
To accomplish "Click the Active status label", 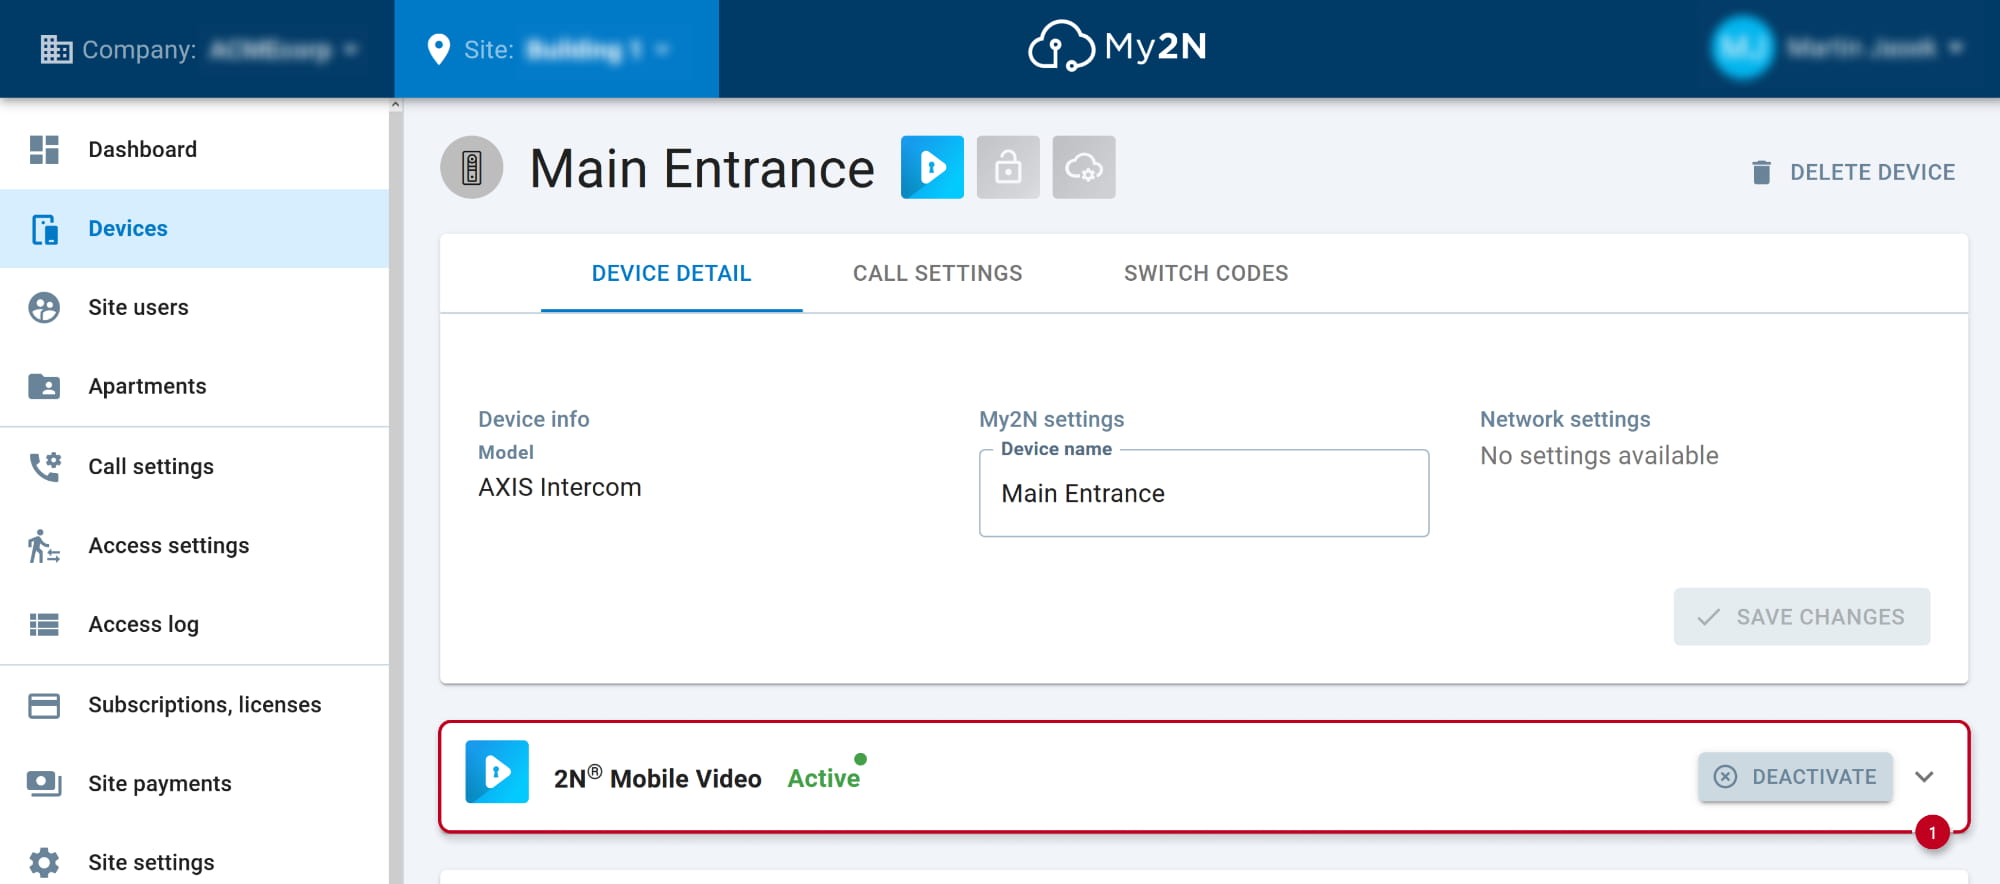I will click(x=823, y=778).
